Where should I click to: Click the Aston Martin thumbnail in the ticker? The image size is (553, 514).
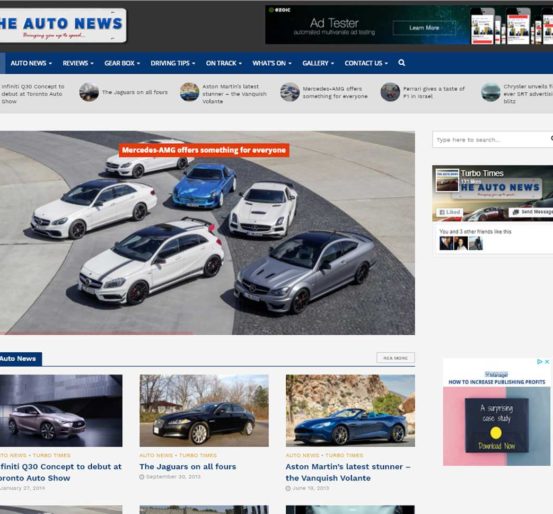189,92
